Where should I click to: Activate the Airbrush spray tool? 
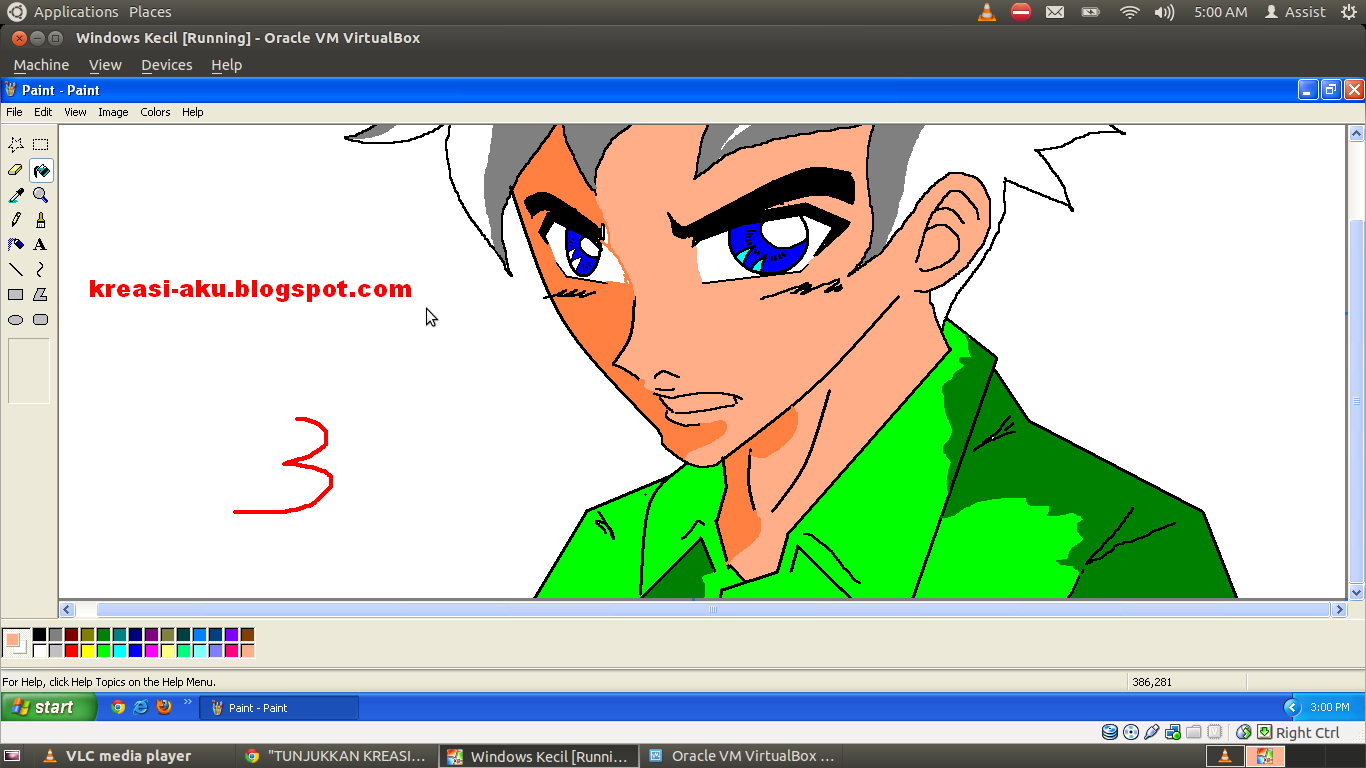click(x=16, y=245)
